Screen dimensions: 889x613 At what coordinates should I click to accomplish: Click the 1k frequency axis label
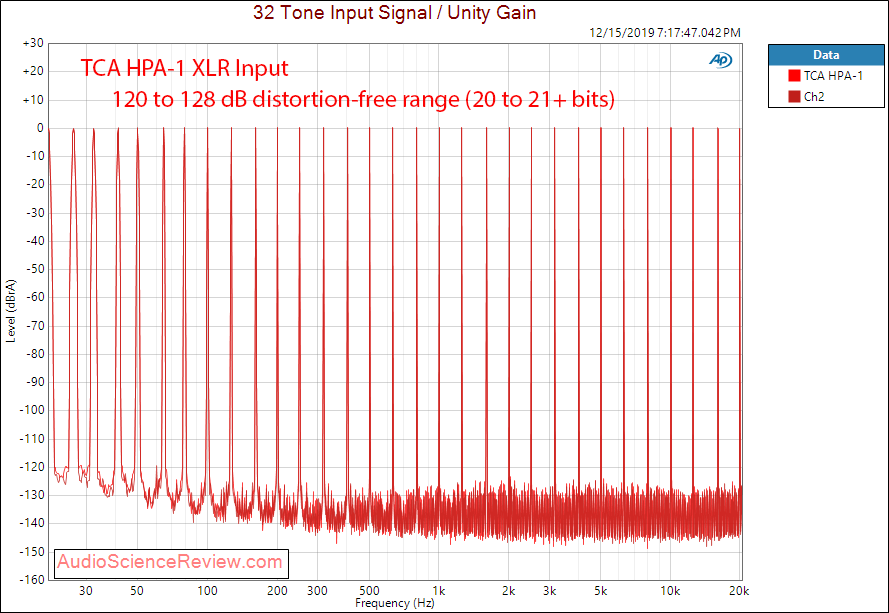[439, 591]
